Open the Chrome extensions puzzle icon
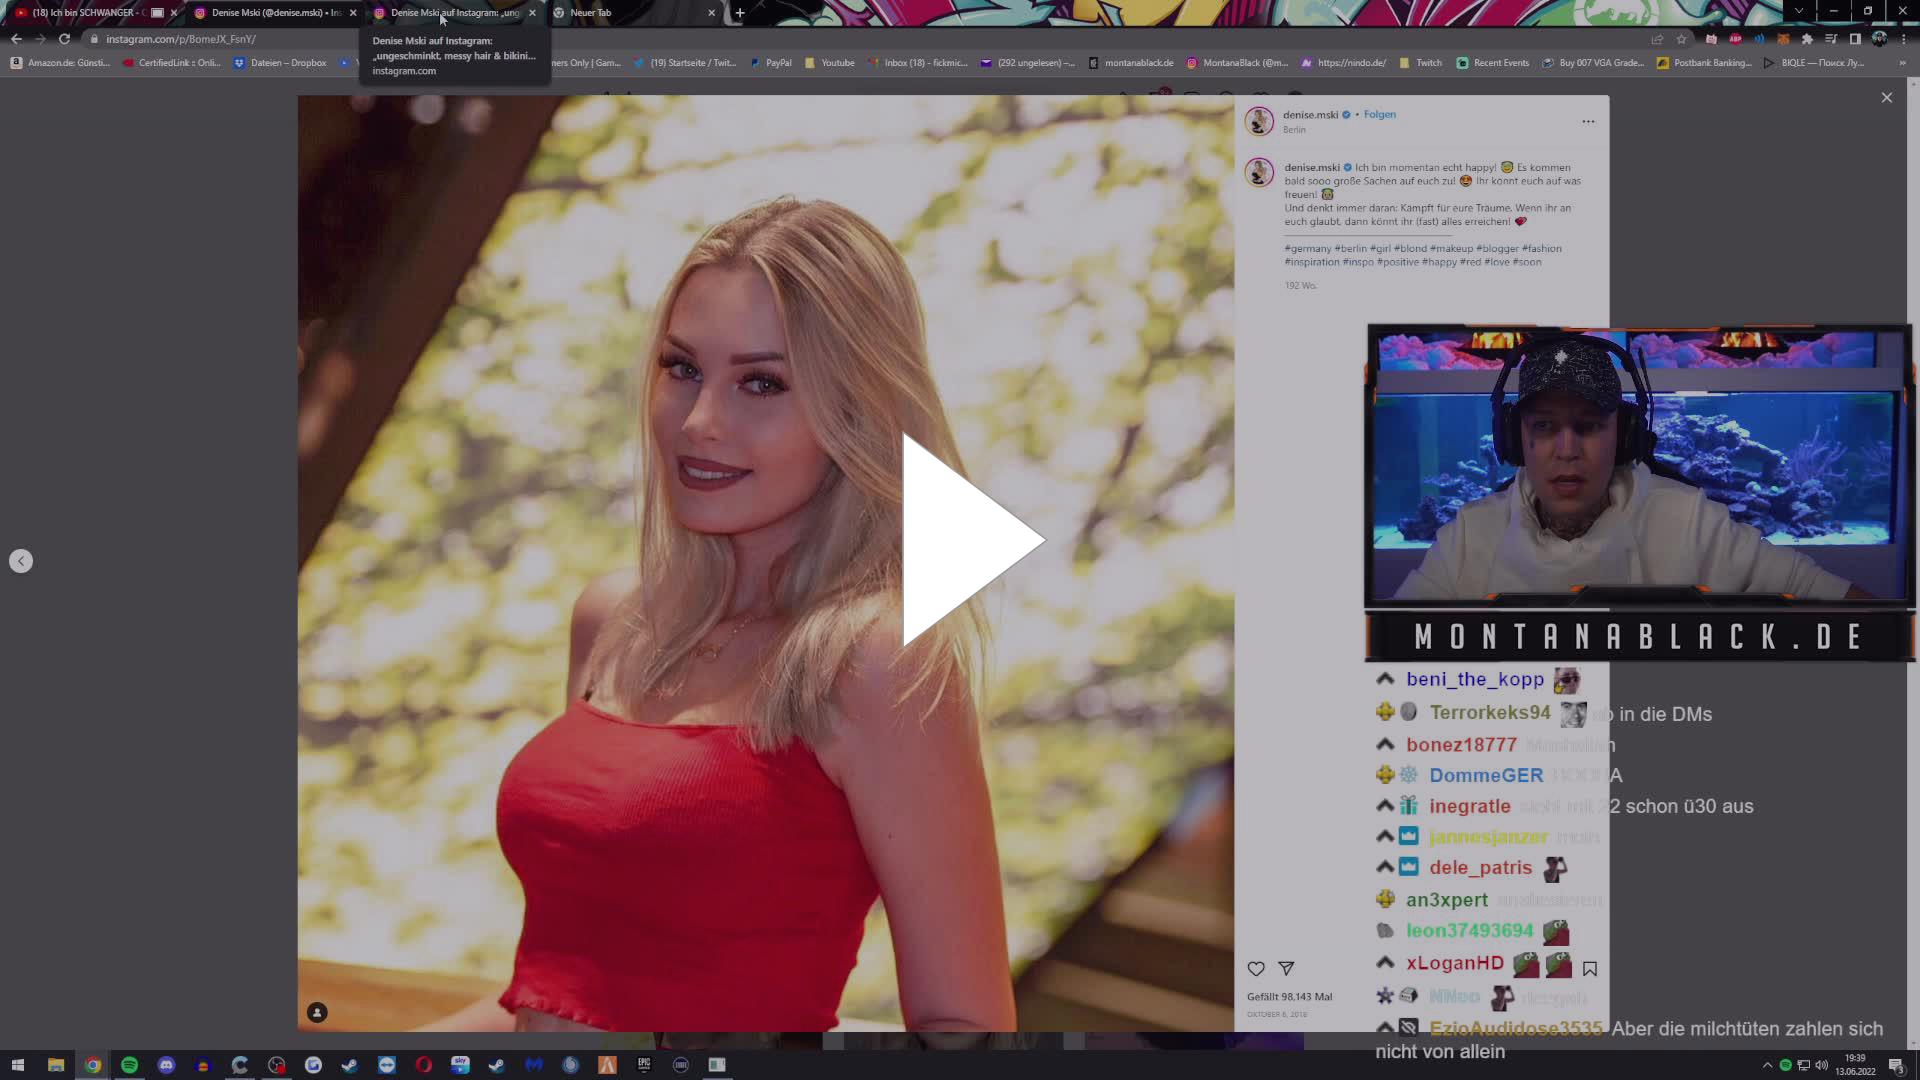This screenshot has height=1080, width=1920. tap(1808, 39)
